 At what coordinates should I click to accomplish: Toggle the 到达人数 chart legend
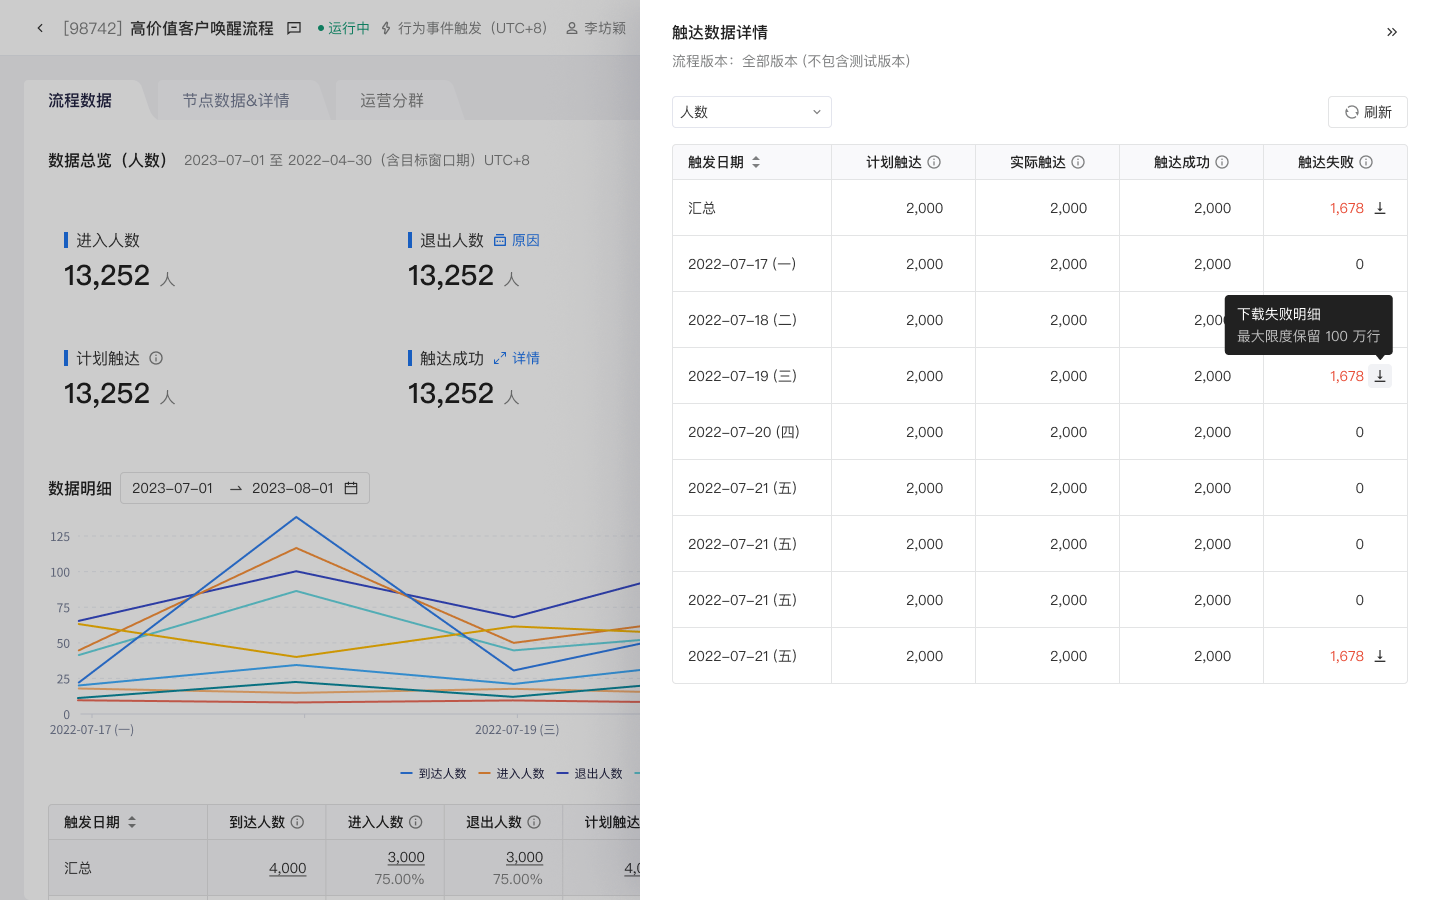pos(433,773)
